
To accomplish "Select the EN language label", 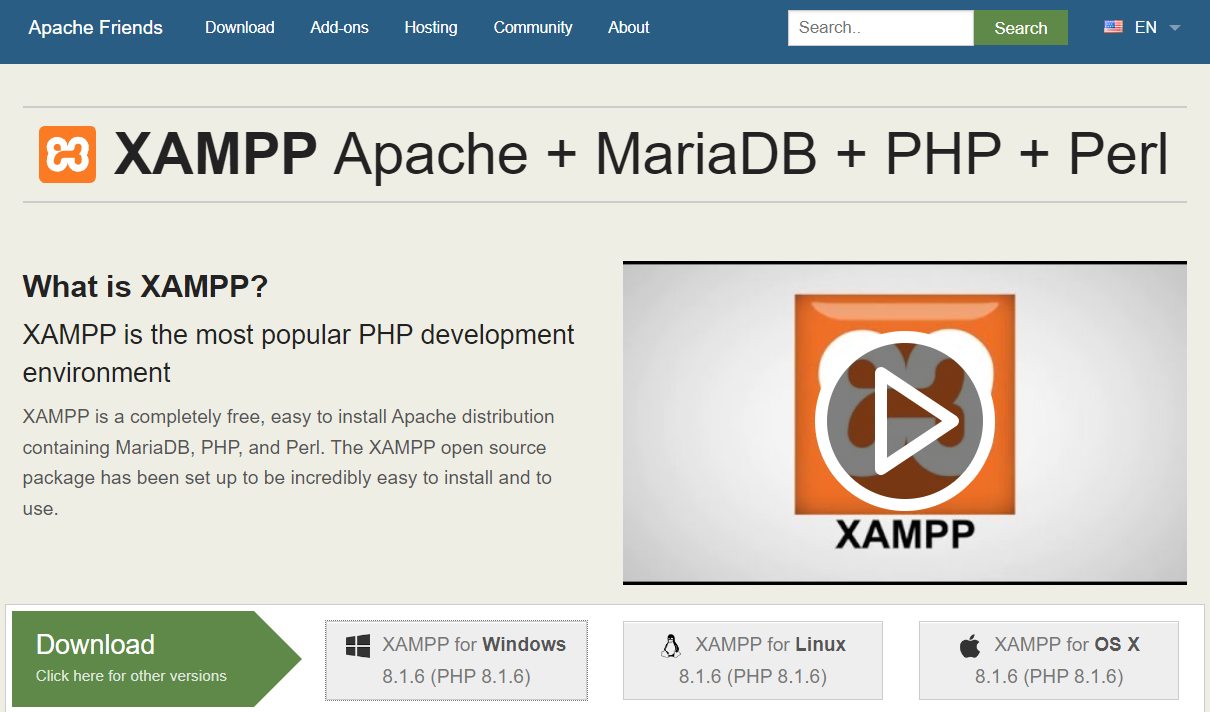I will tap(1146, 28).
